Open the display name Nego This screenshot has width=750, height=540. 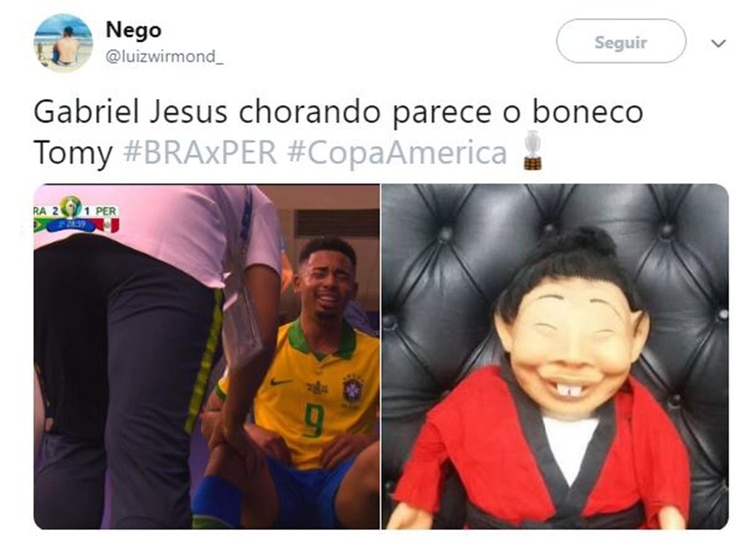click(133, 30)
